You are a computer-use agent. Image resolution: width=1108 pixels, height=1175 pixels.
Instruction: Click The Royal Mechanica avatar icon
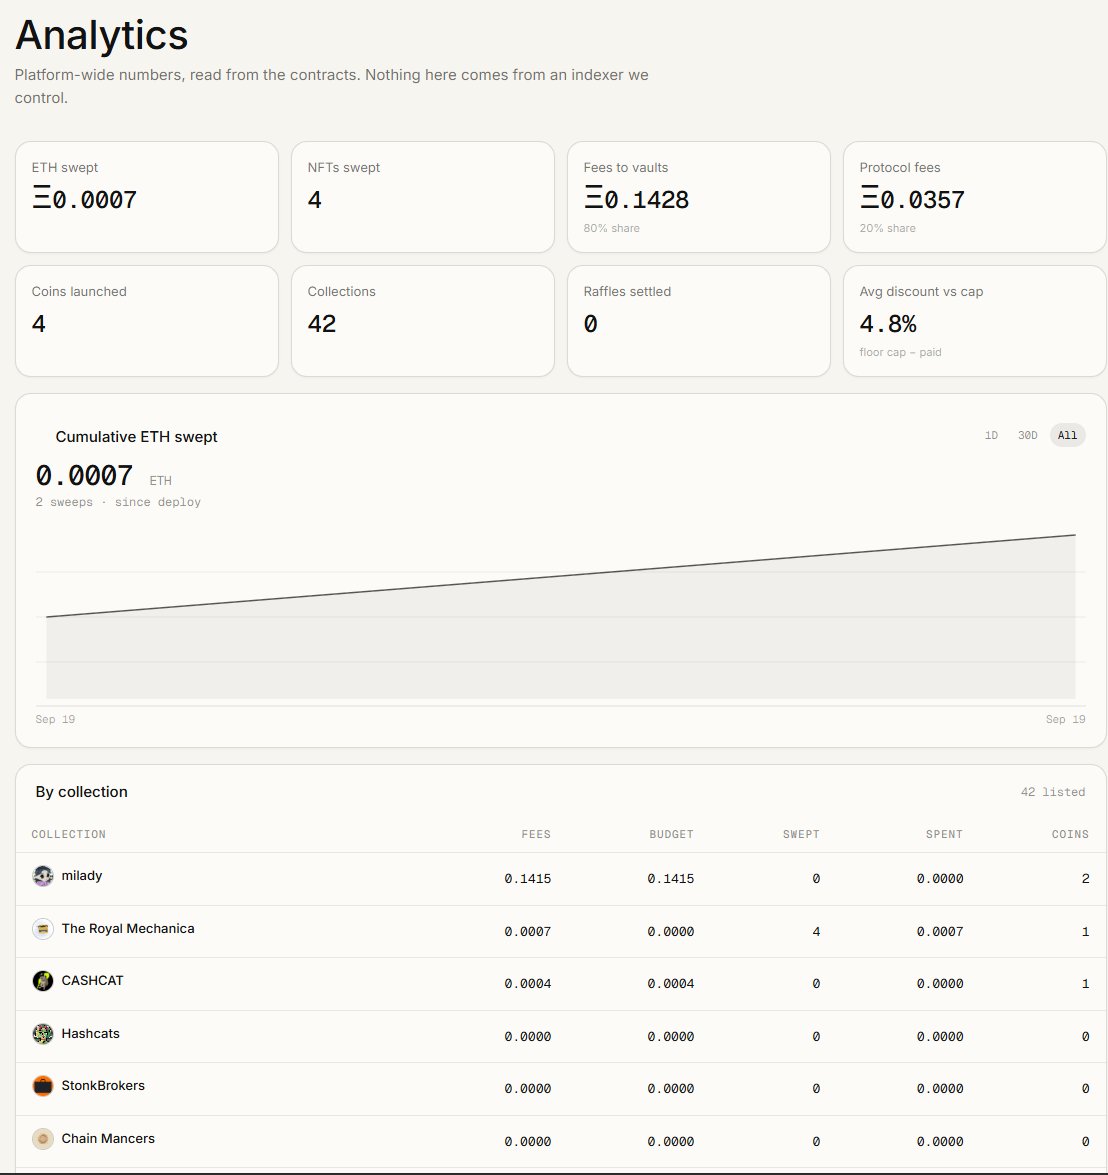coord(43,929)
